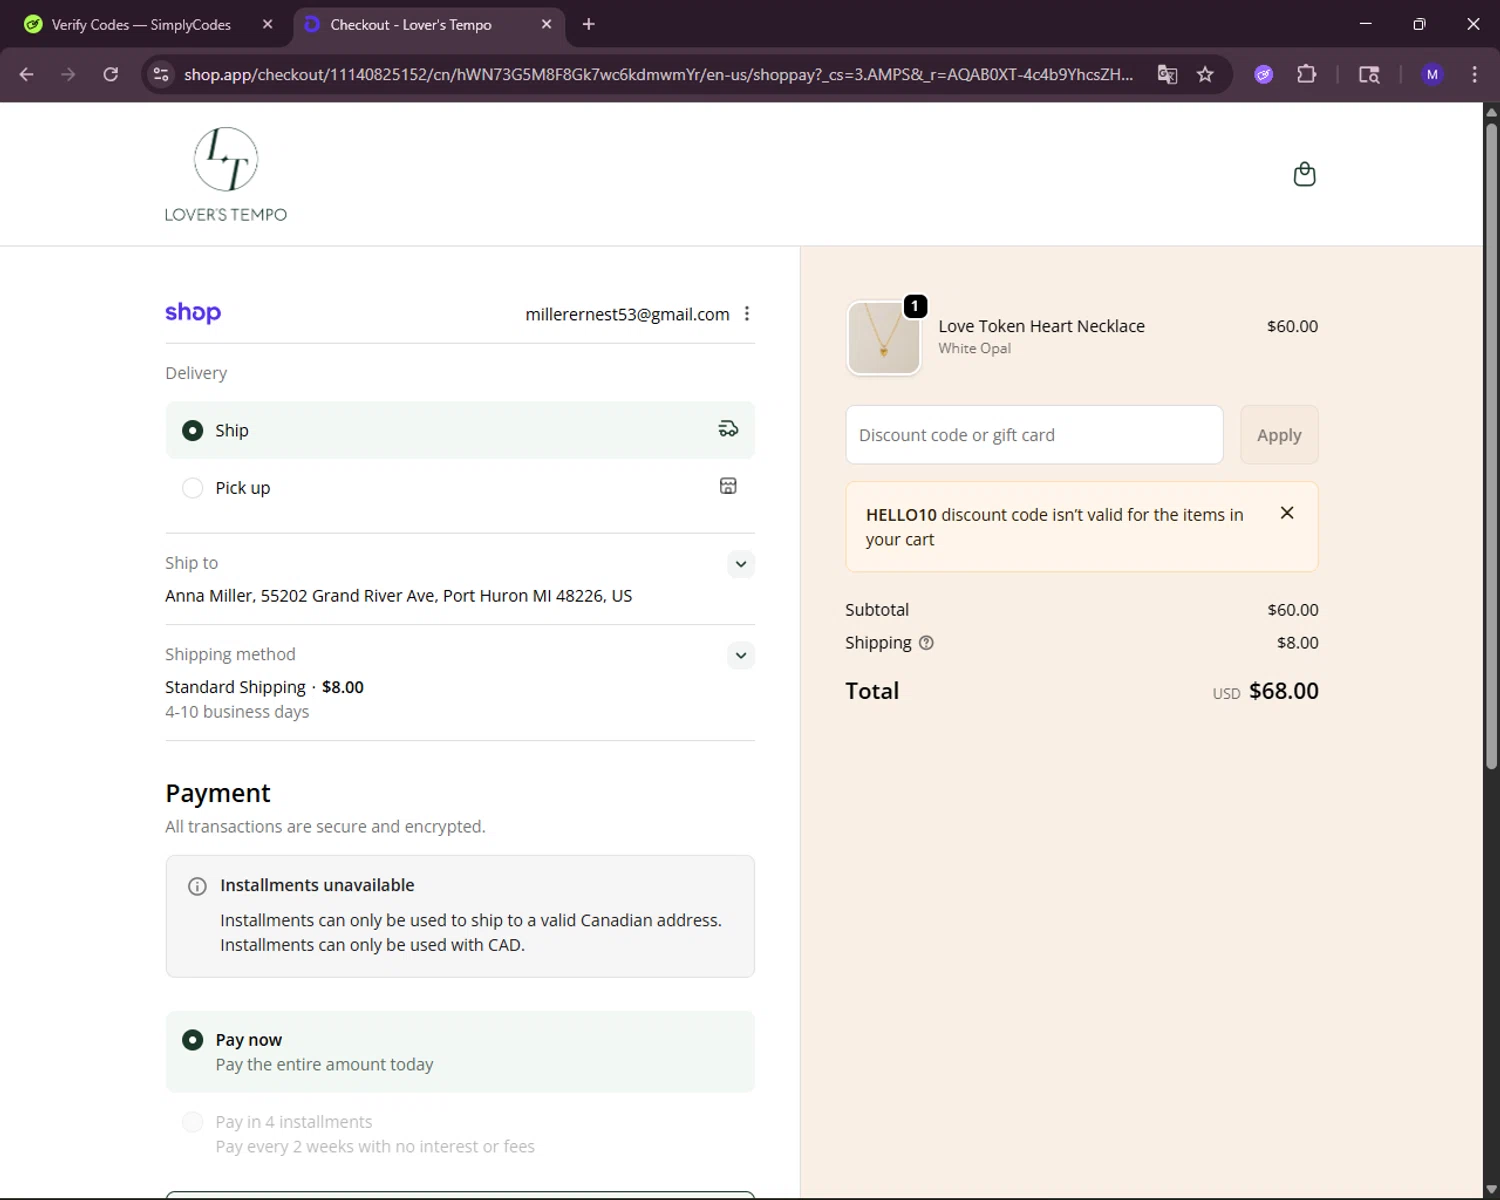The height and width of the screenshot is (1200, 1500).
Task: Open the side panel search icon
Action: [x=1369, y=74]
